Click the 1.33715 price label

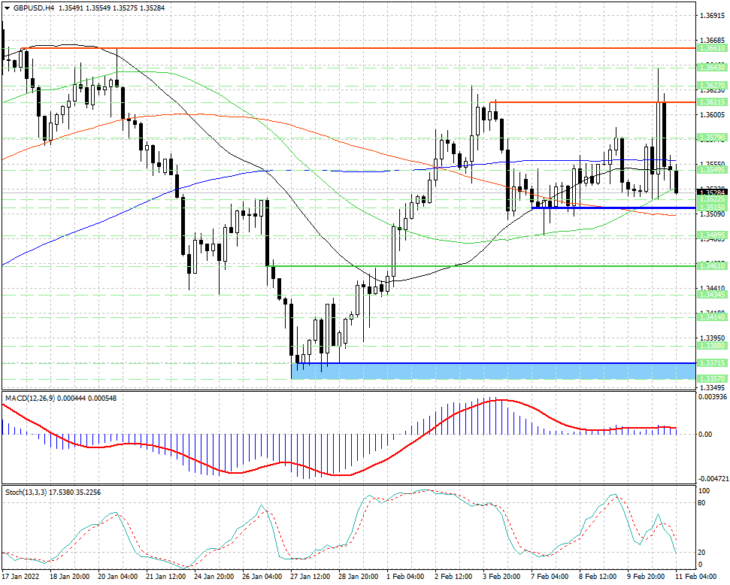pyautogui.click(x=712, y=363)
